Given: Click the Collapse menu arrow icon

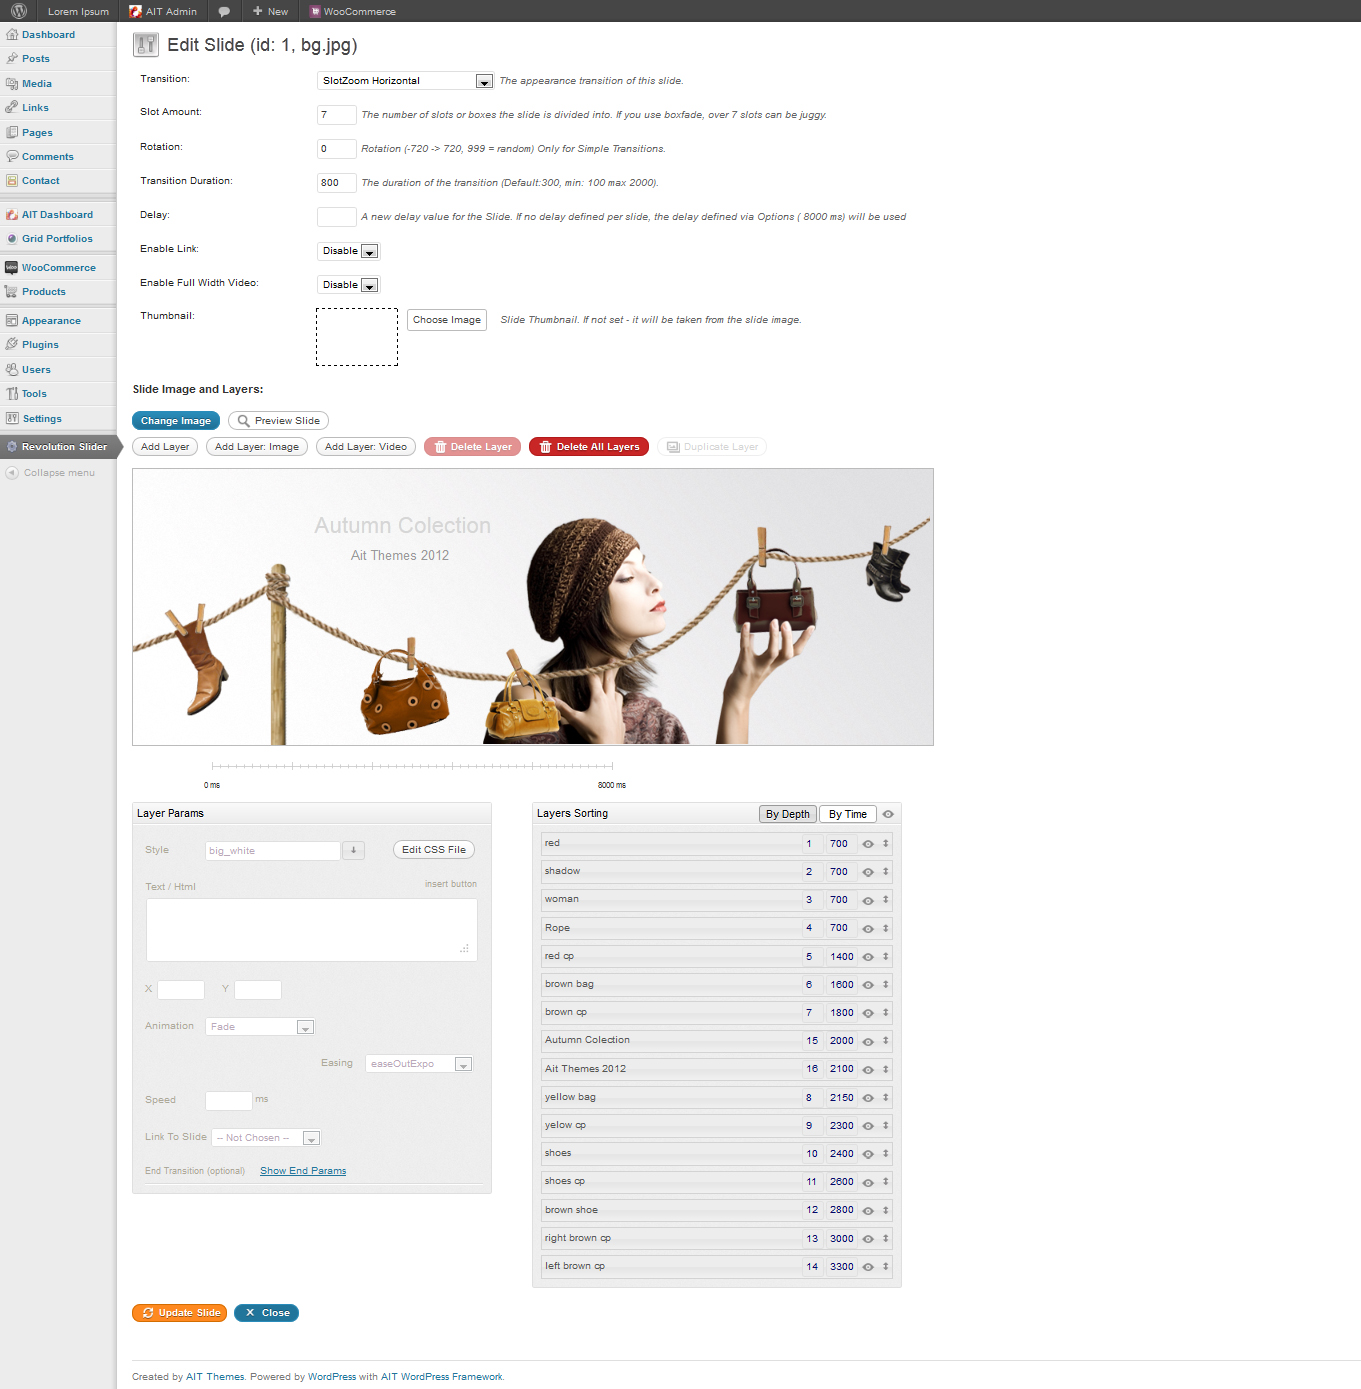Looking at the screenshot, I should coord(12,473).
